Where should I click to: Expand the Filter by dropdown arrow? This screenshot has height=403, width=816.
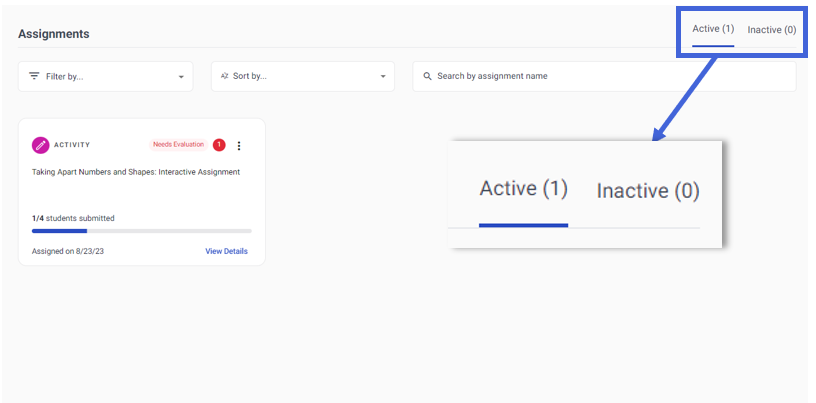pos(181,77)
